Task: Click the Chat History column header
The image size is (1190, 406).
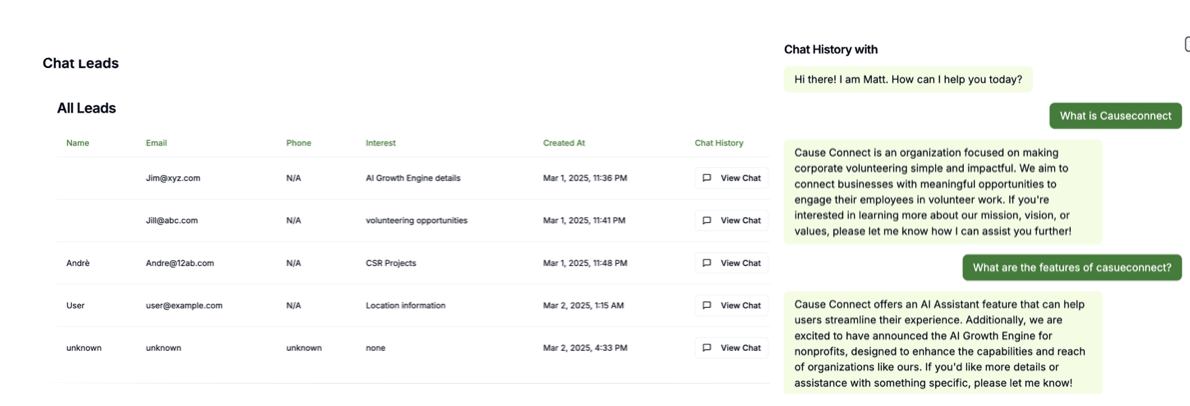Action: pyautogui.click(x=719, y=143)
